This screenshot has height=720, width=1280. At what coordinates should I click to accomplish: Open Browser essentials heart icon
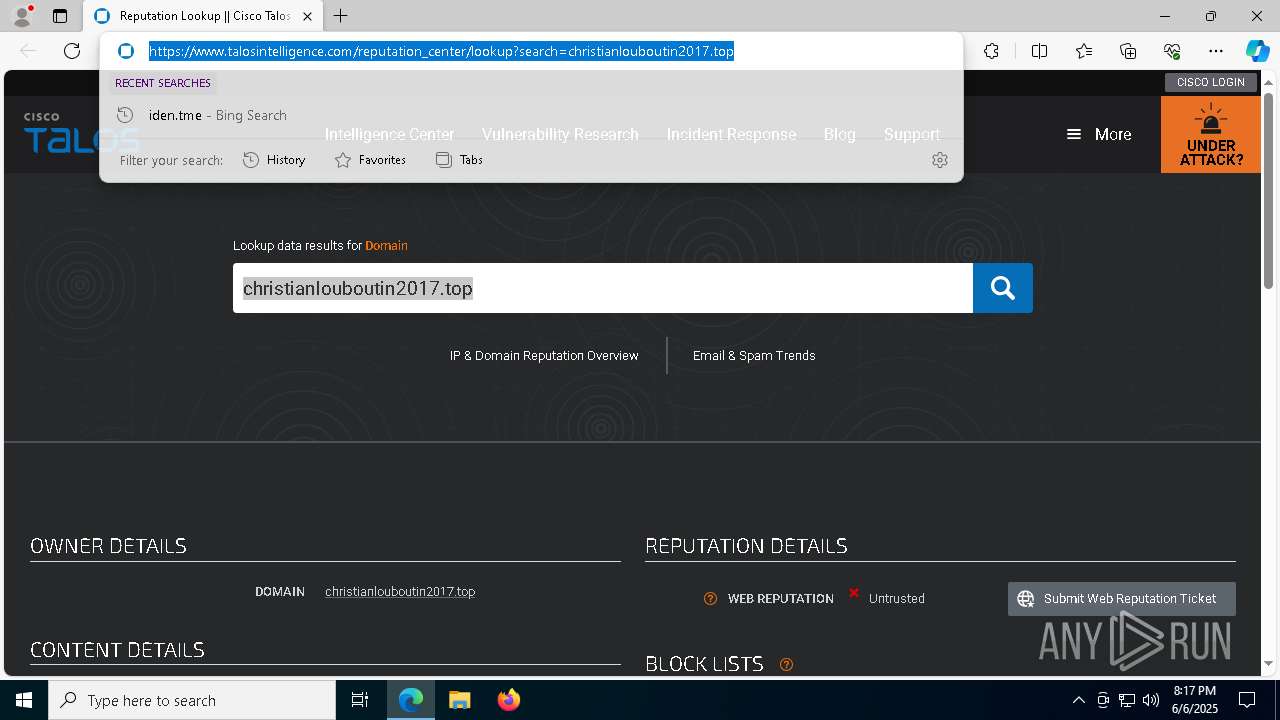[x=1172, y=51]
